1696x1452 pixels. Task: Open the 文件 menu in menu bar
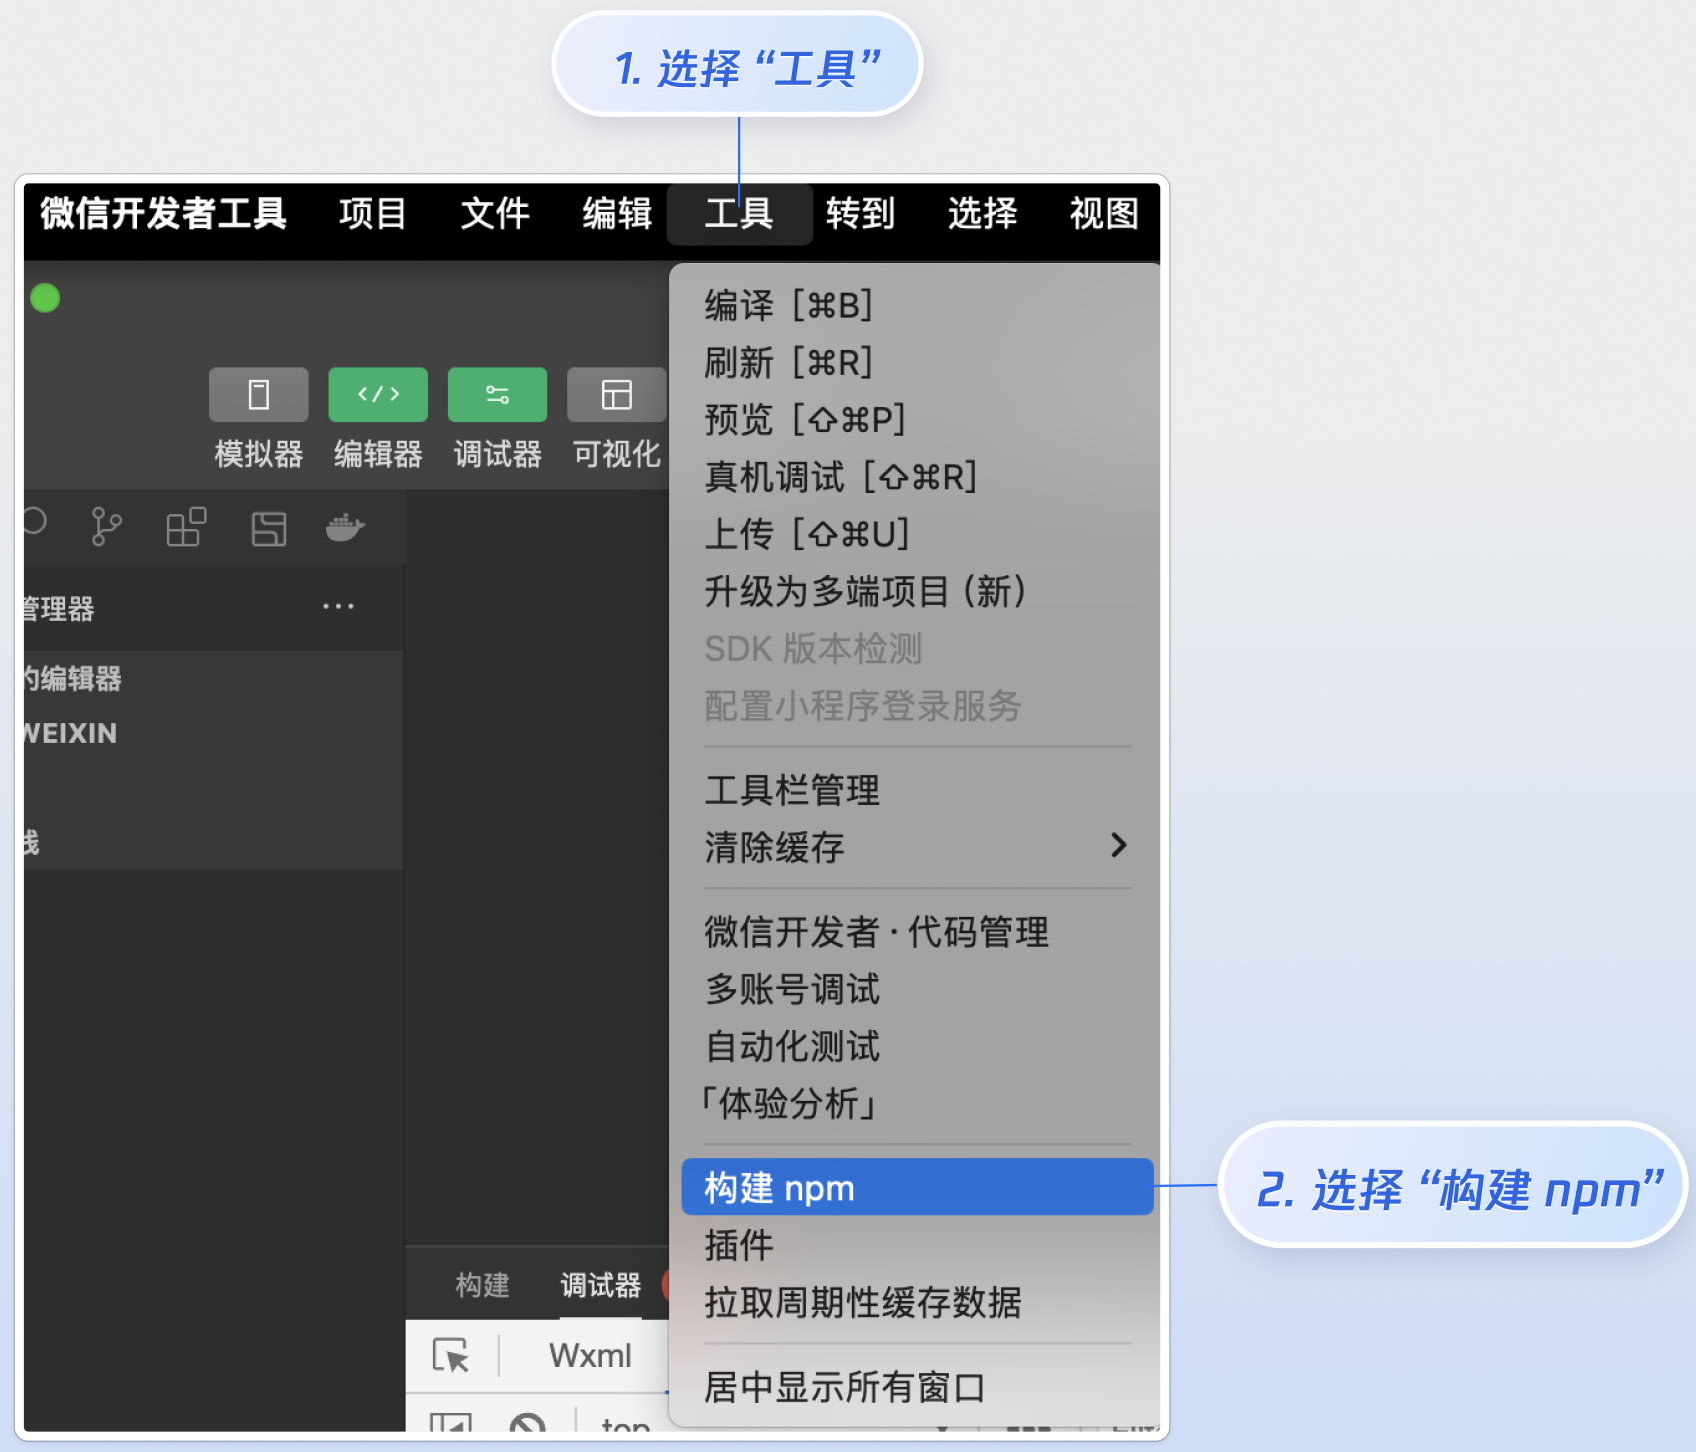[x=494, y=213]
